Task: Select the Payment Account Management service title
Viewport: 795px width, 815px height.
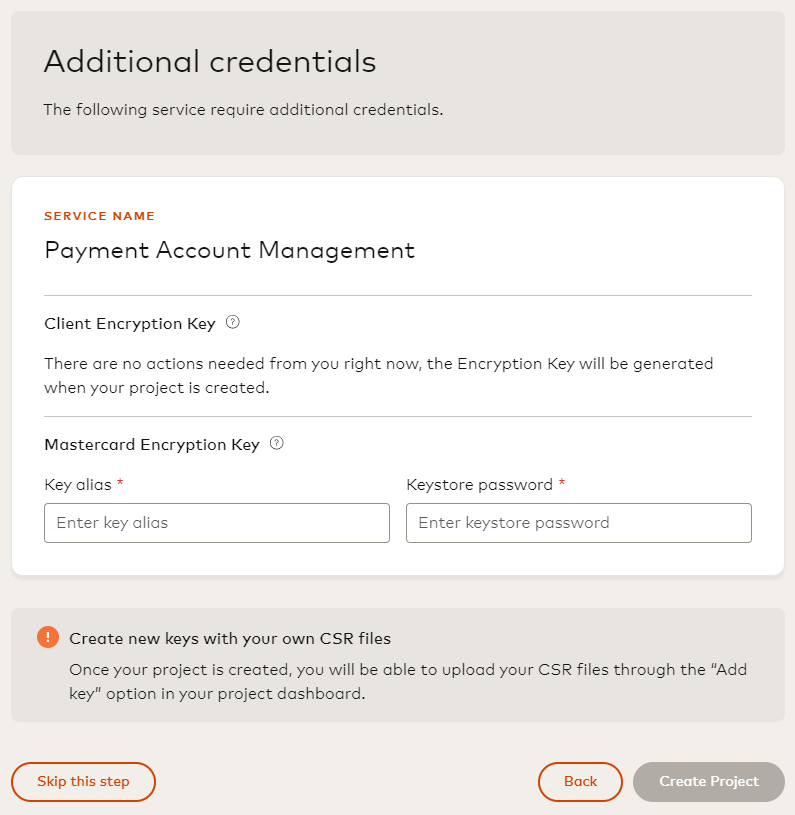Action: tap(229, 251)
